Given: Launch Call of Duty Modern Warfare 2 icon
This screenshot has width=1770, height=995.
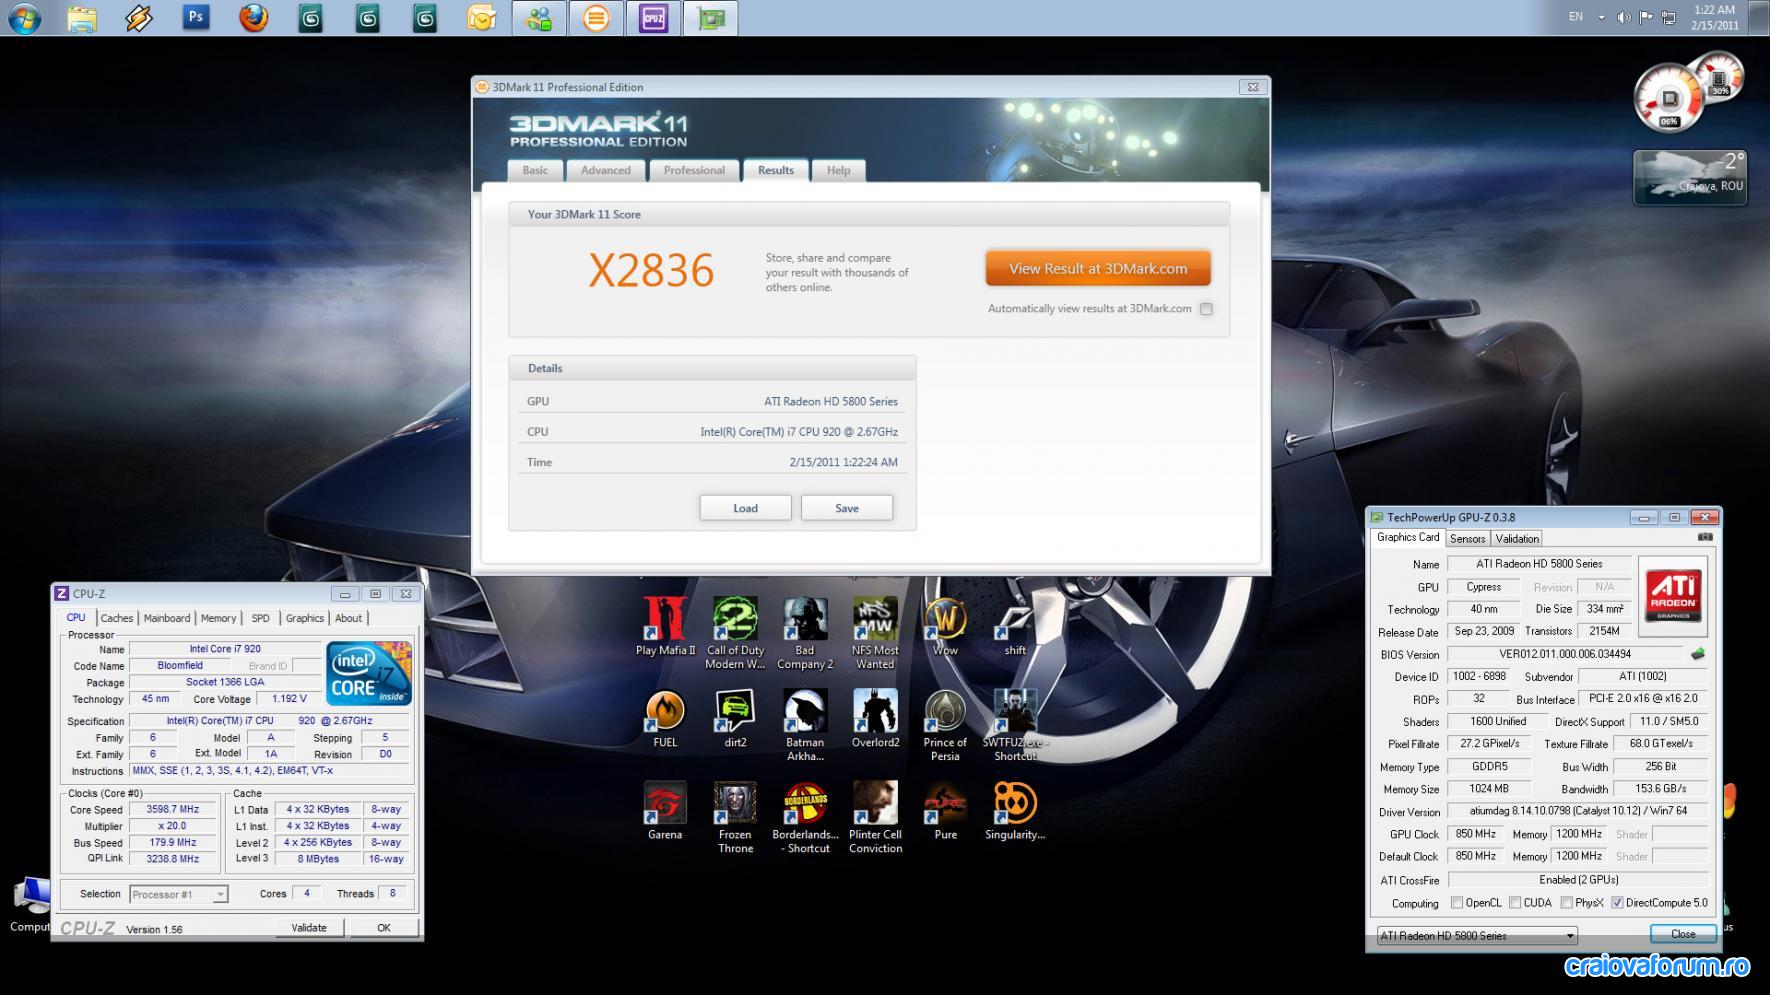Looking at the screenshot, I should point(735,633).
